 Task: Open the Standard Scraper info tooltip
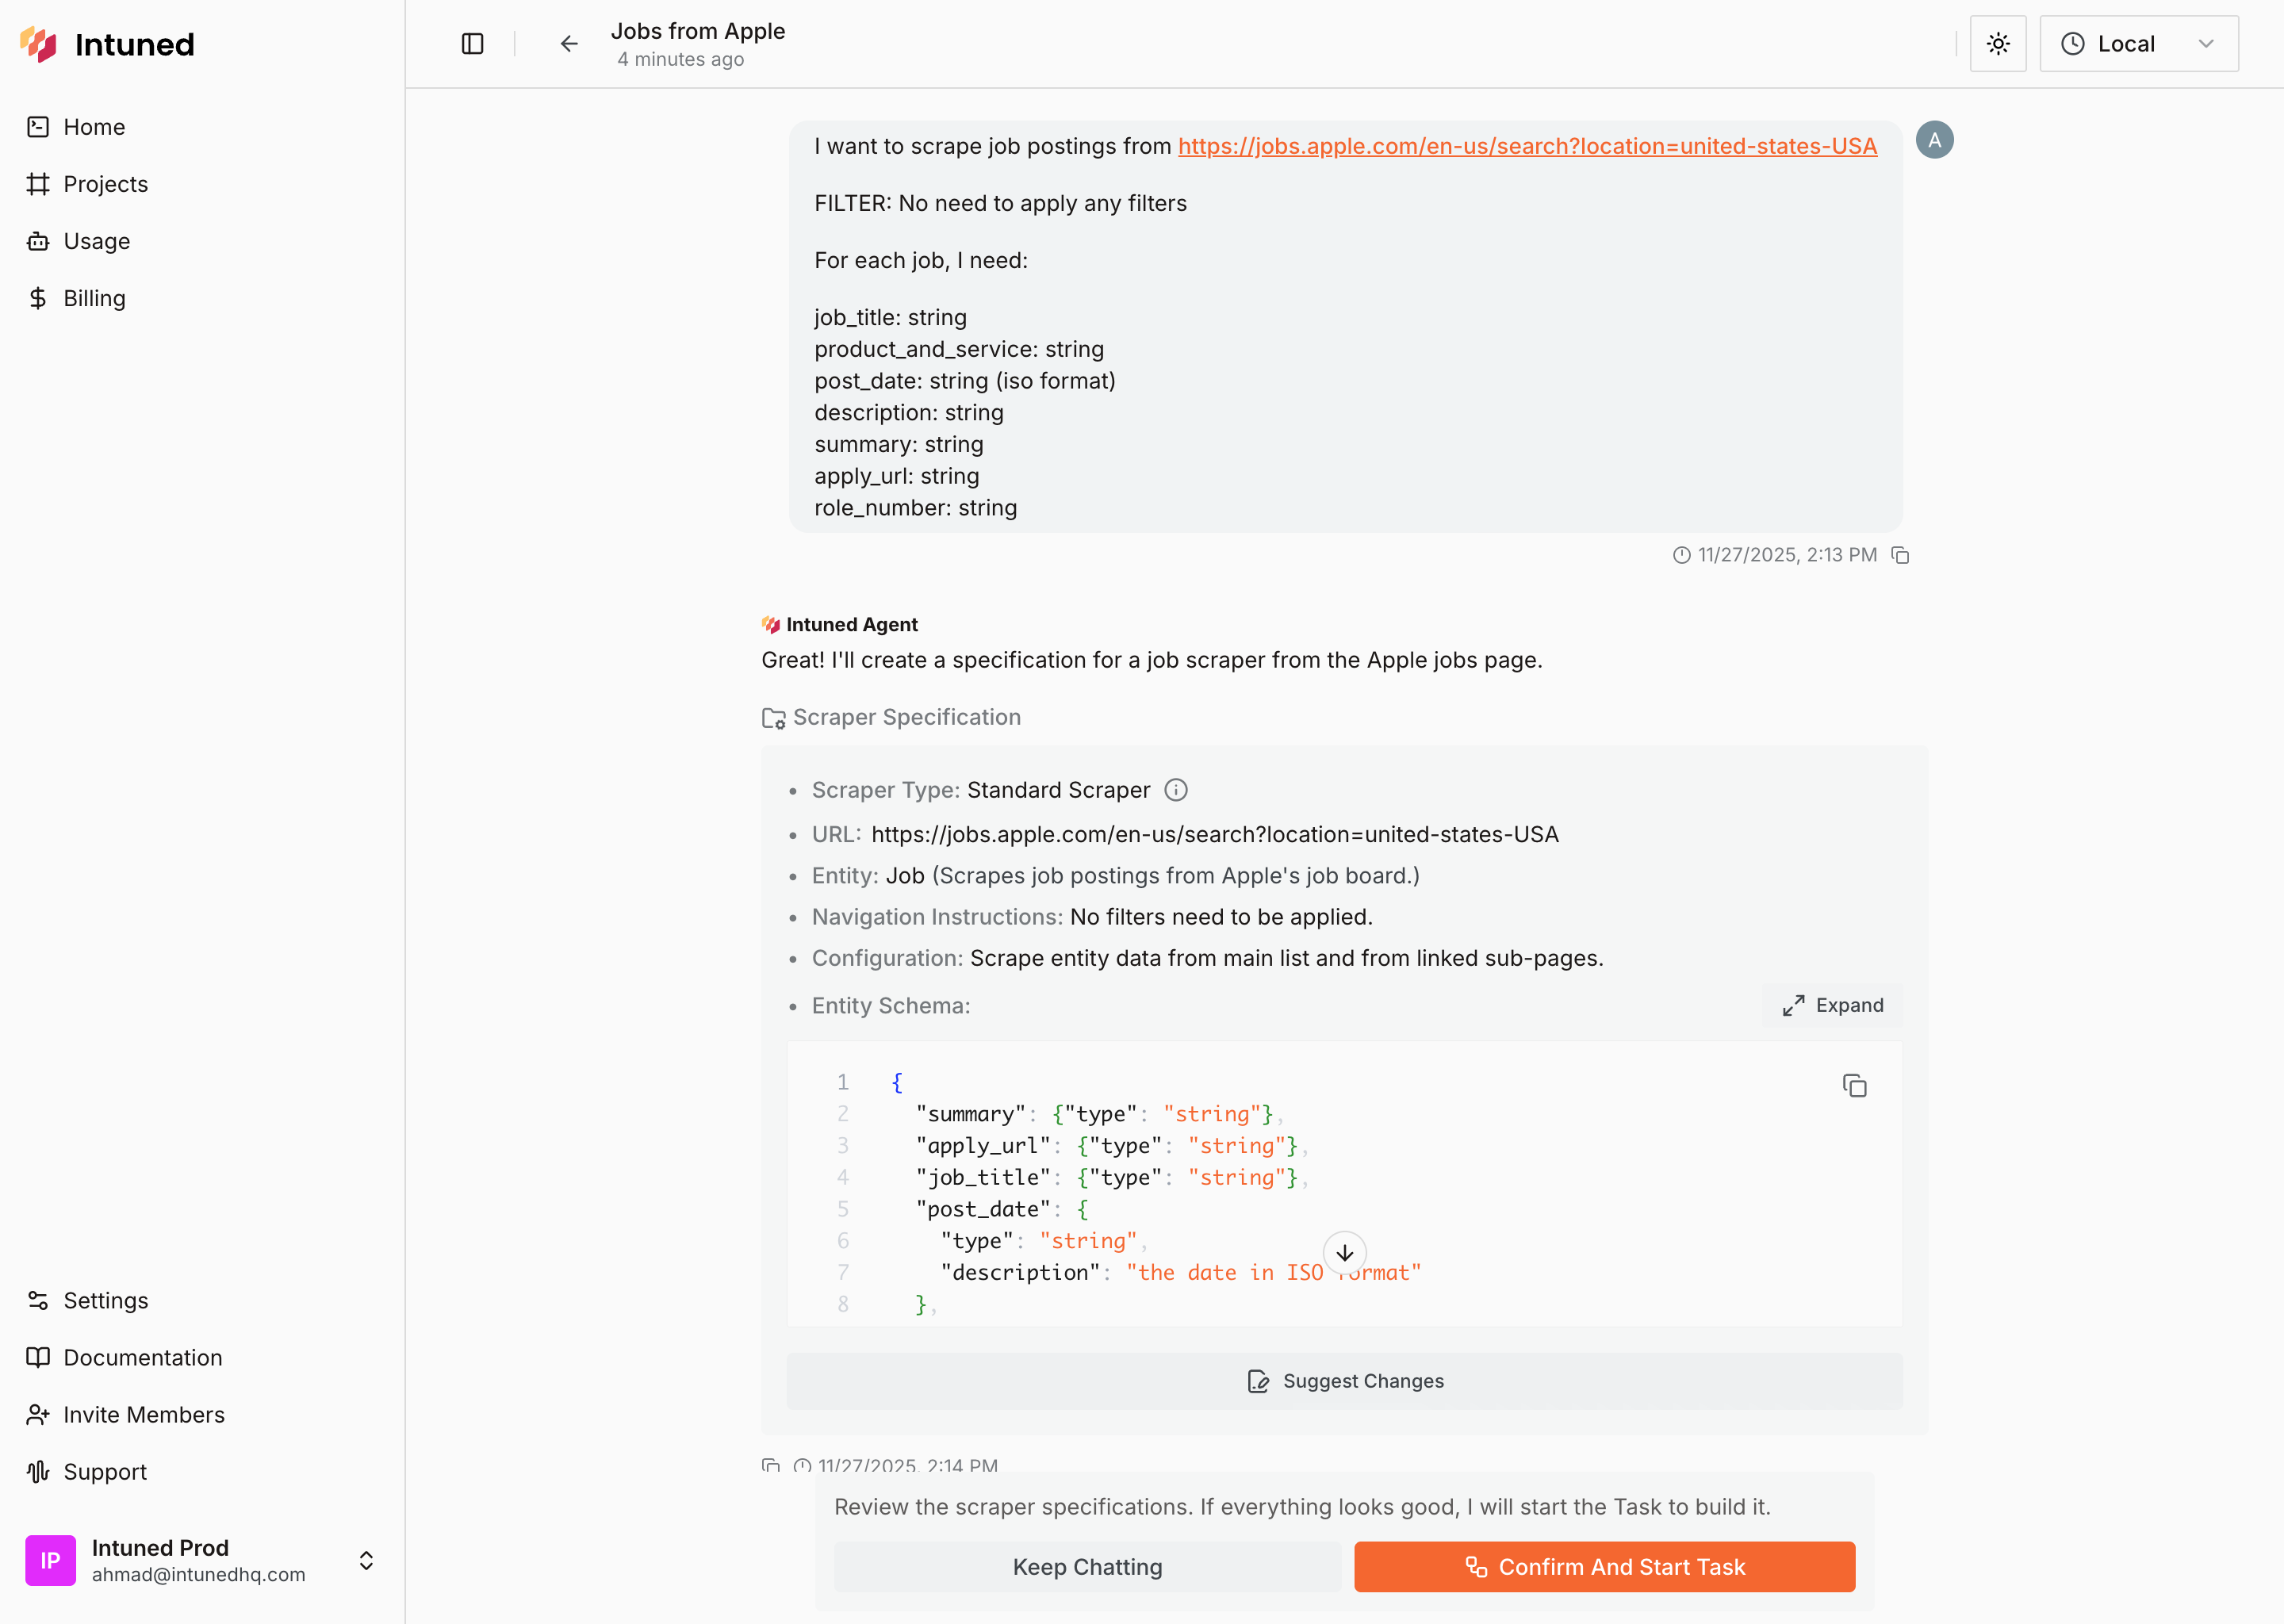pyautogui.click(x=1176, y=789)
